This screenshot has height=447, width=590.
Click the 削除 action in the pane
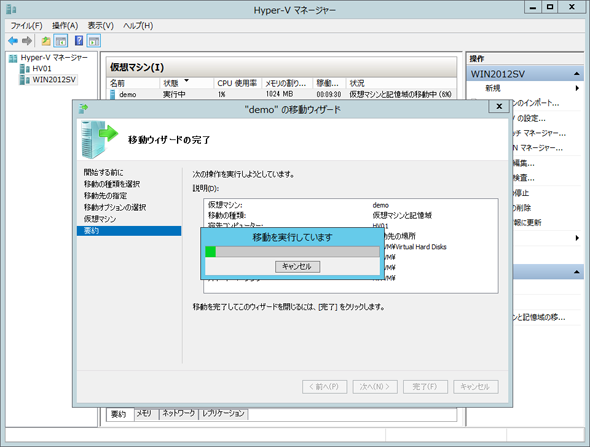pyautogui.click(x=522, y=208)
